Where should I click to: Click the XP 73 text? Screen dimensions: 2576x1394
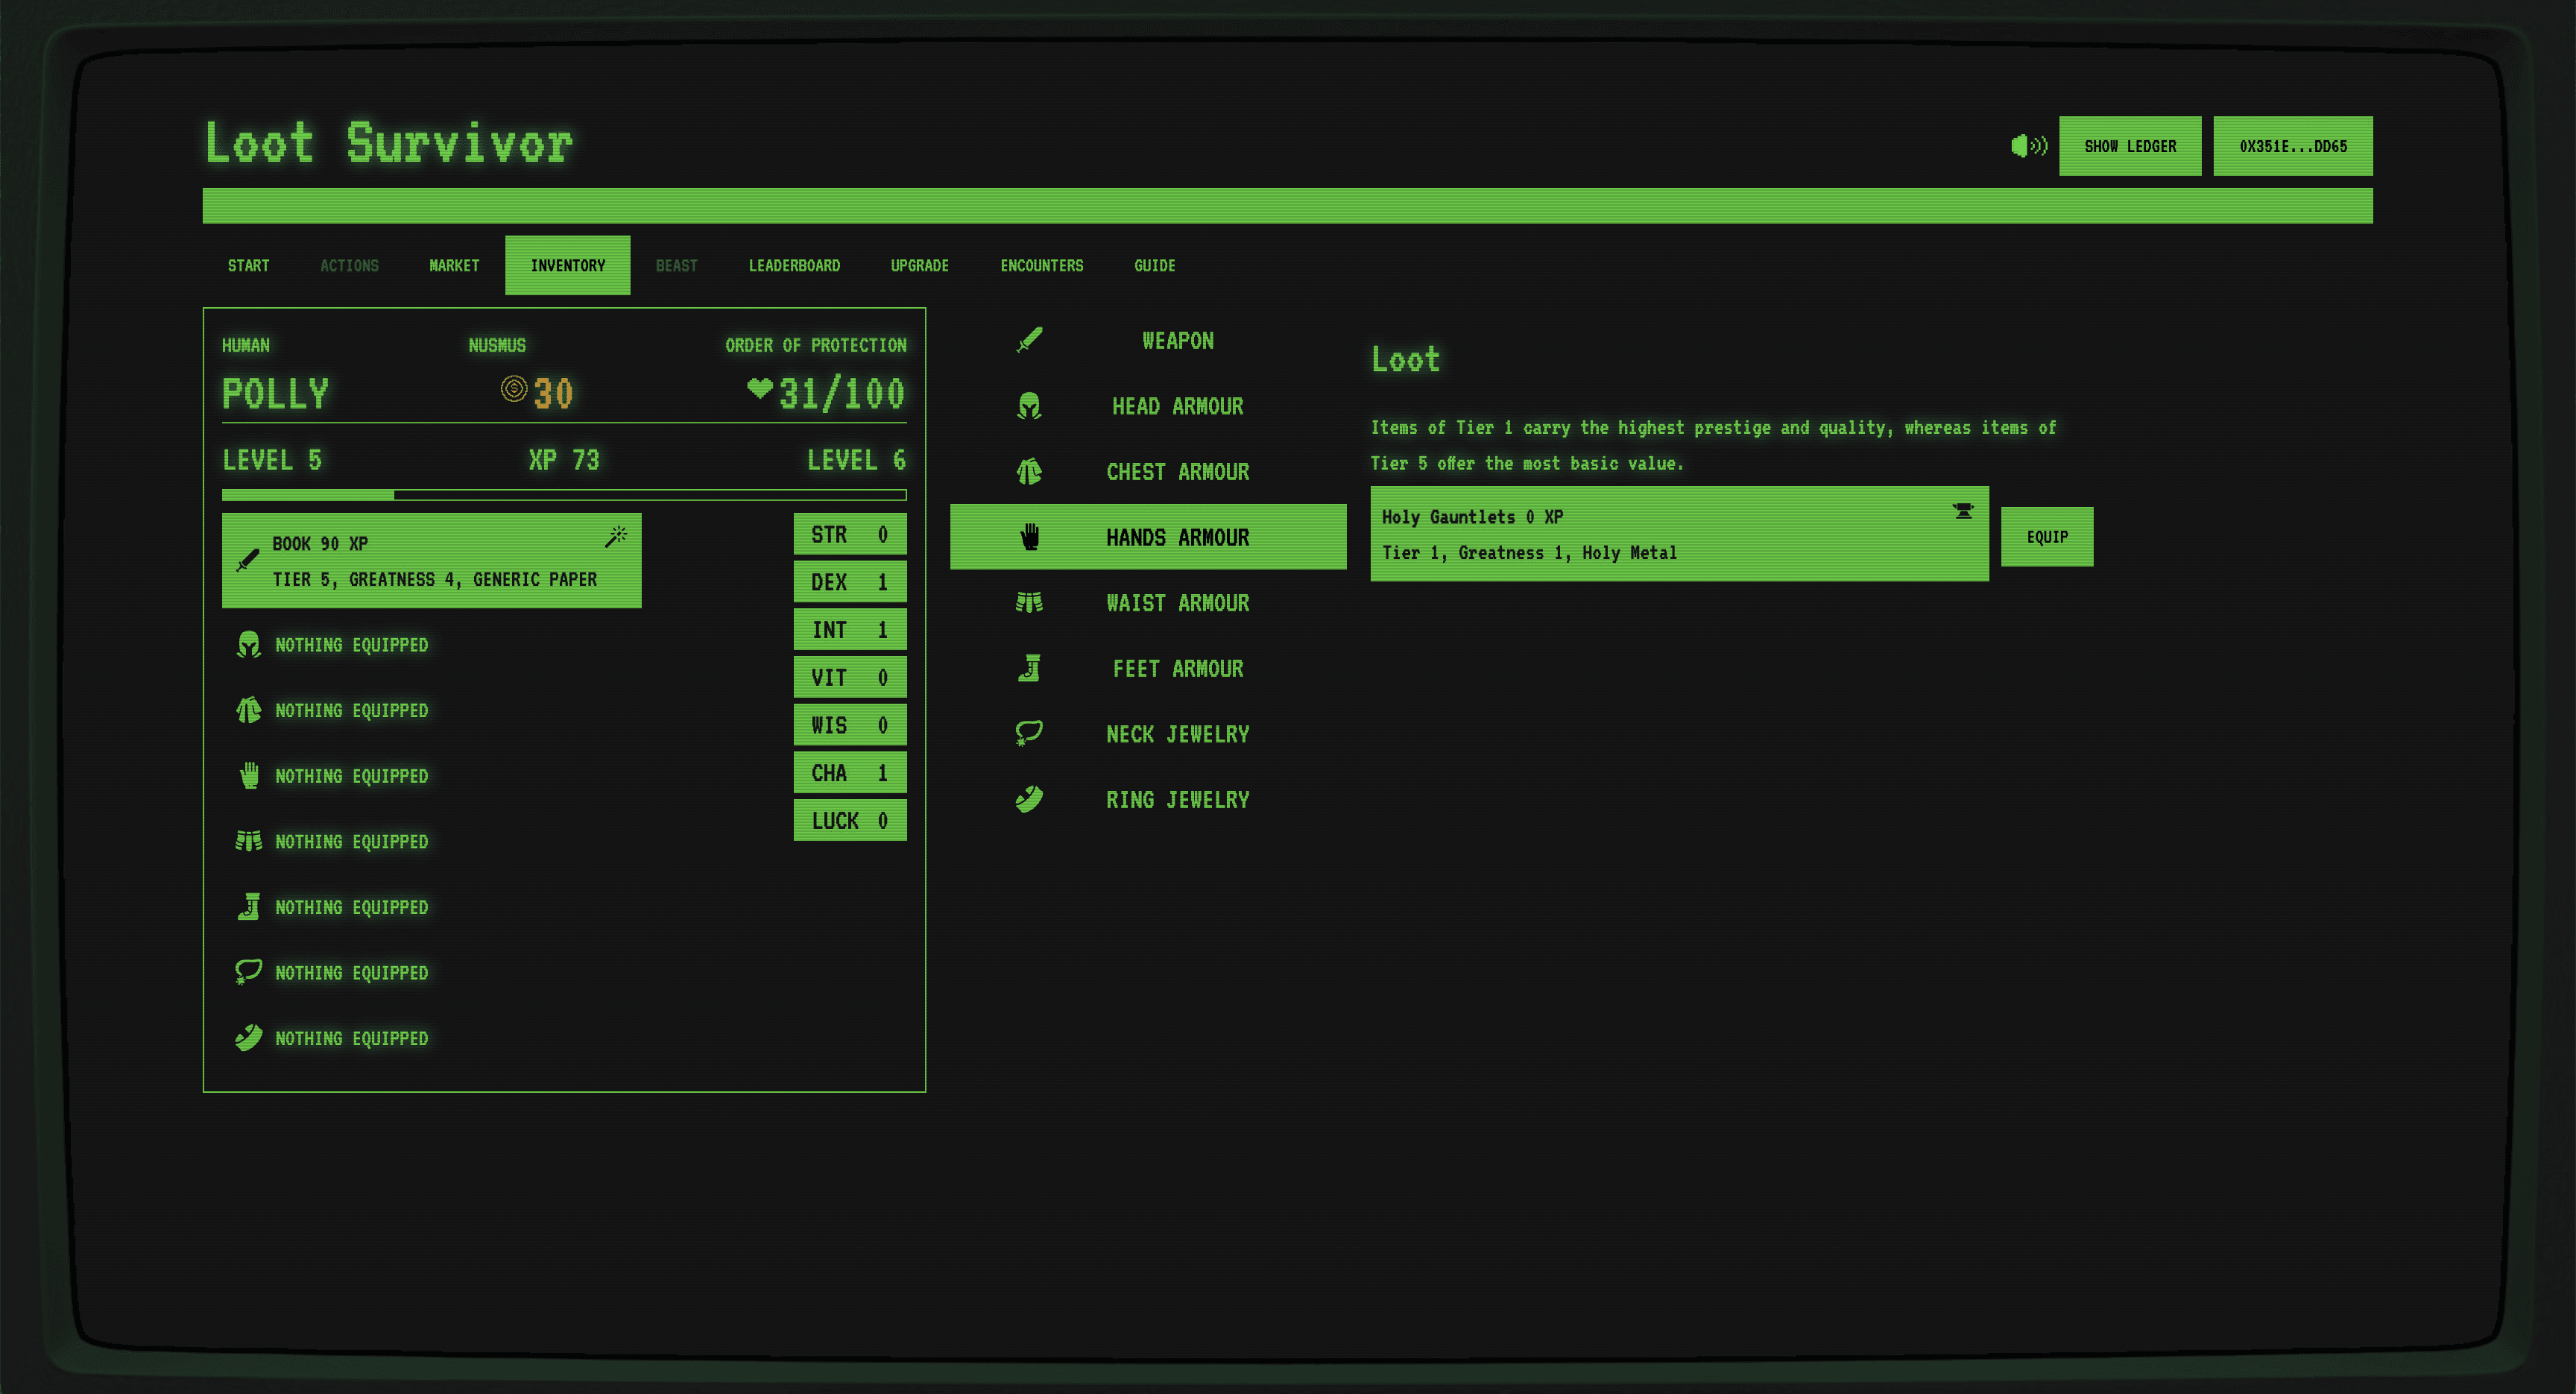[x=564, y=460]
